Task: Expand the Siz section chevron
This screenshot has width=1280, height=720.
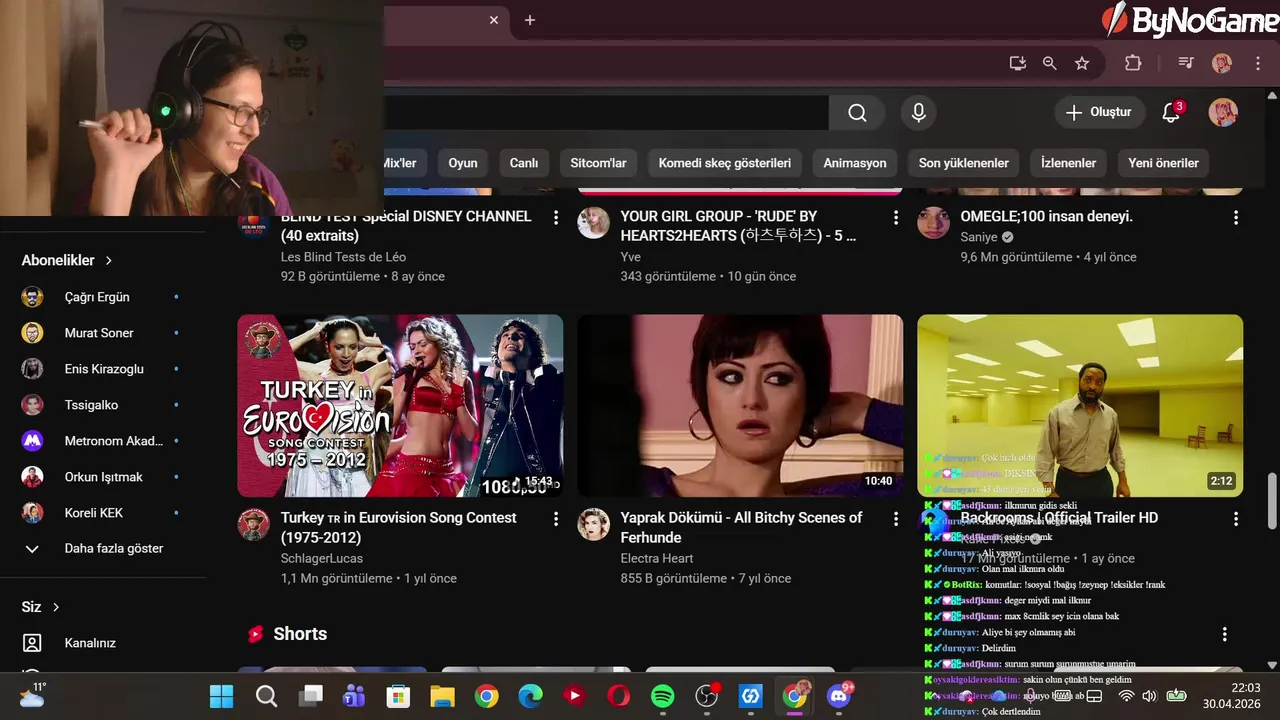Action: 56,607
